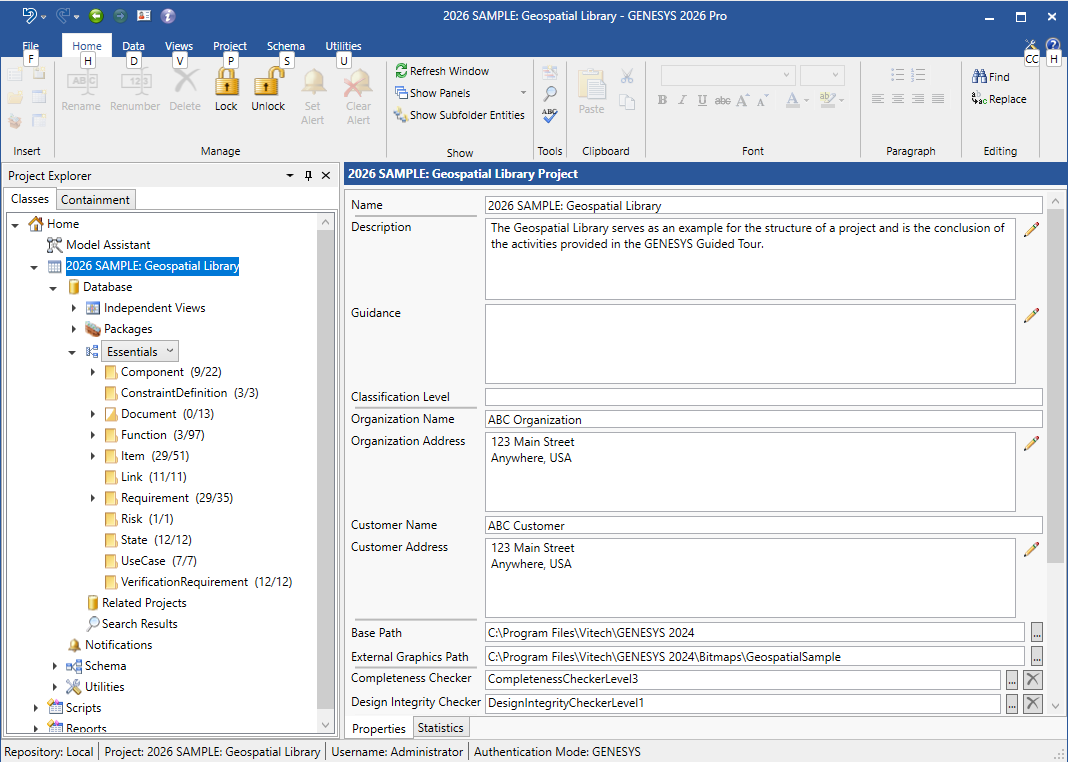The image size is (1068, 762).
Task: Click the Find binoculars icon
Action: [x=979, y=77]
